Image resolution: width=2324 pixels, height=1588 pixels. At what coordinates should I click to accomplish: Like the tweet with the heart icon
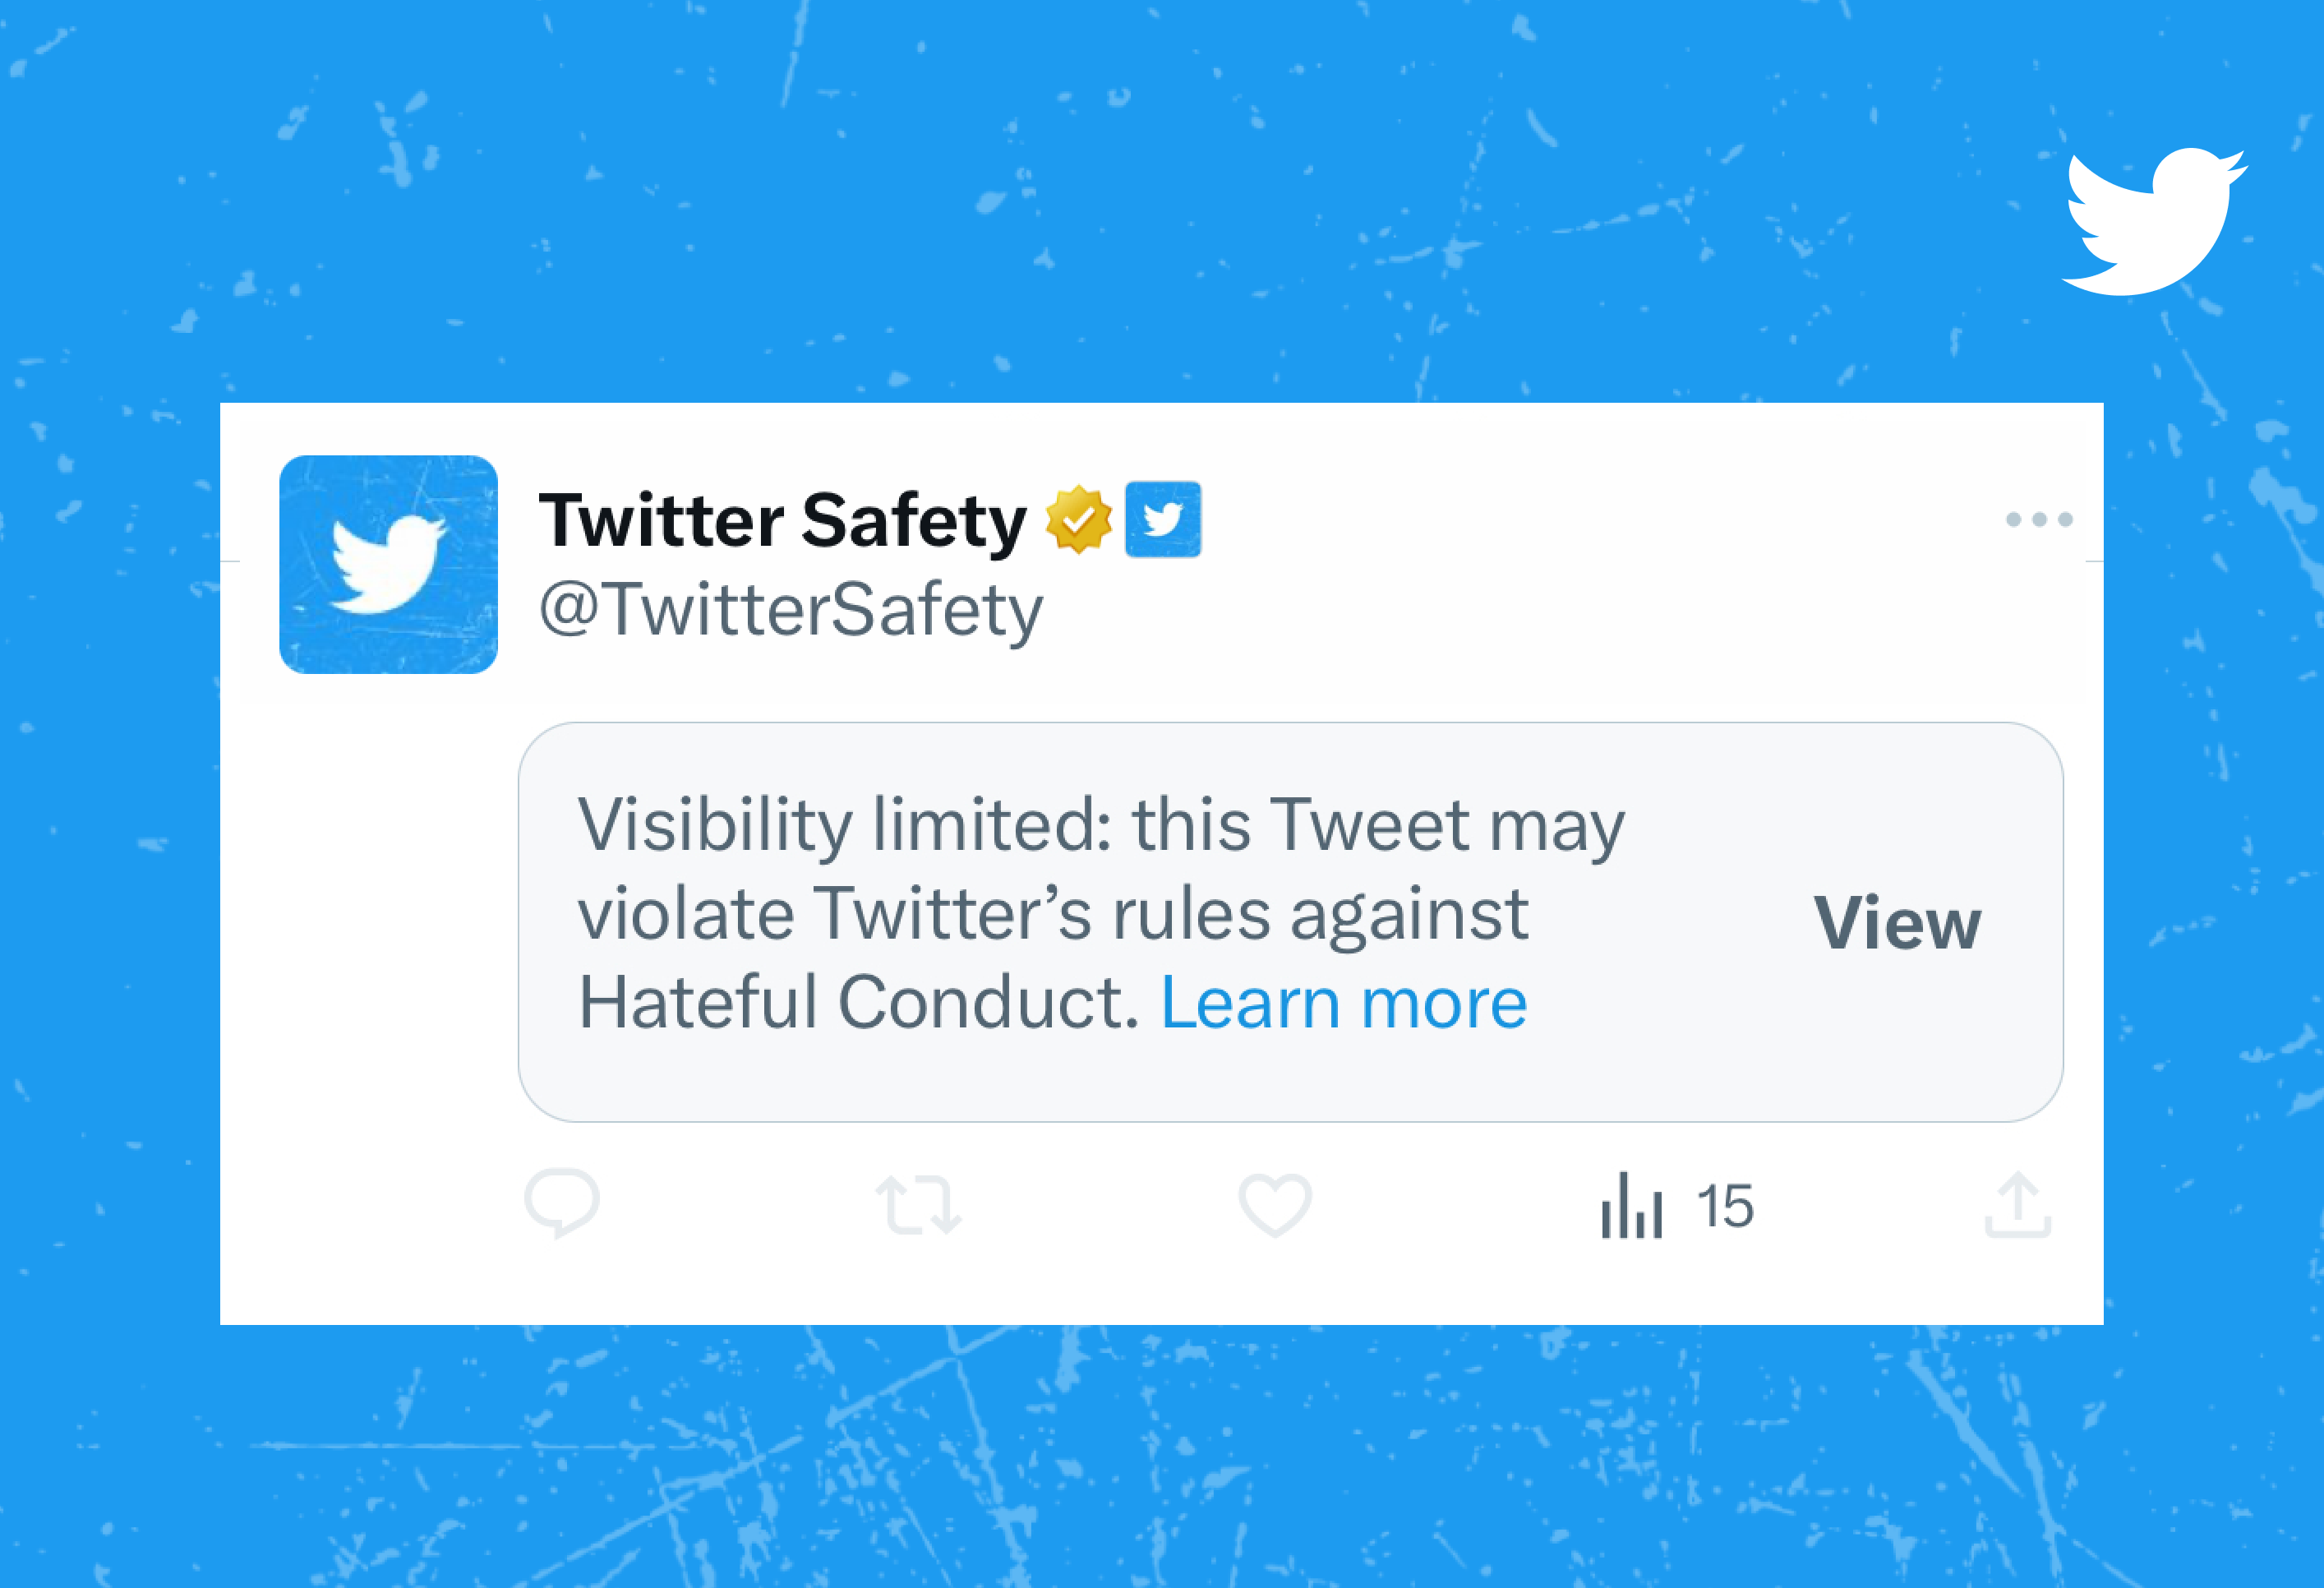(x=1275, y=1204)
